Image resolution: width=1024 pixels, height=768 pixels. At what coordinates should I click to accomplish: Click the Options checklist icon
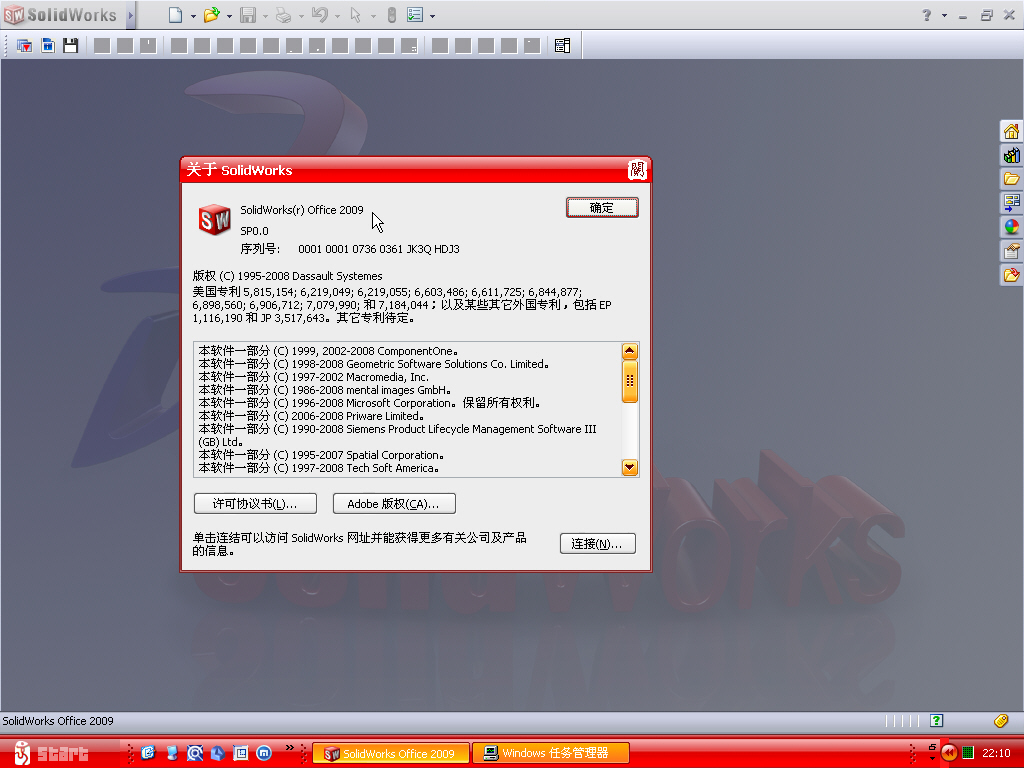click(x=415, y=15)
